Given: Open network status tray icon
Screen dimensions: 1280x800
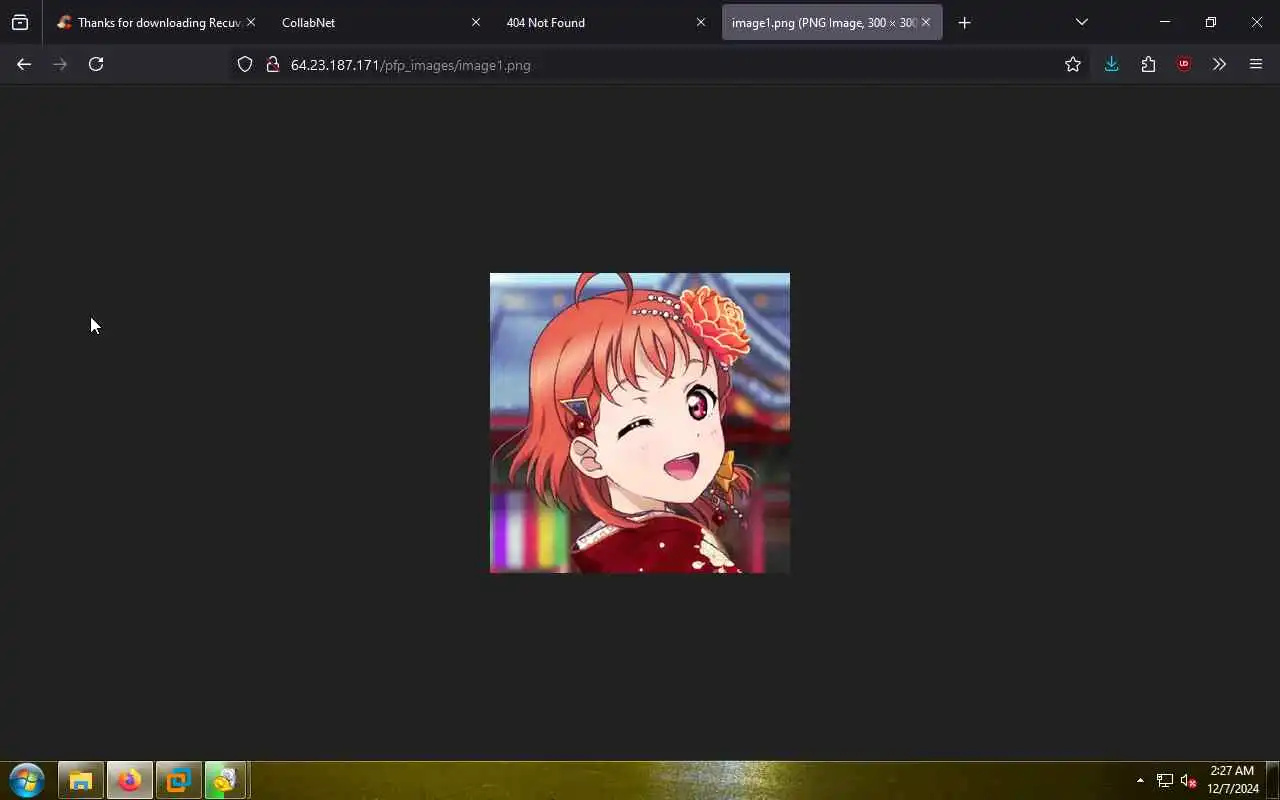Looking at the screenshot, I should [x=1165, y=780].
